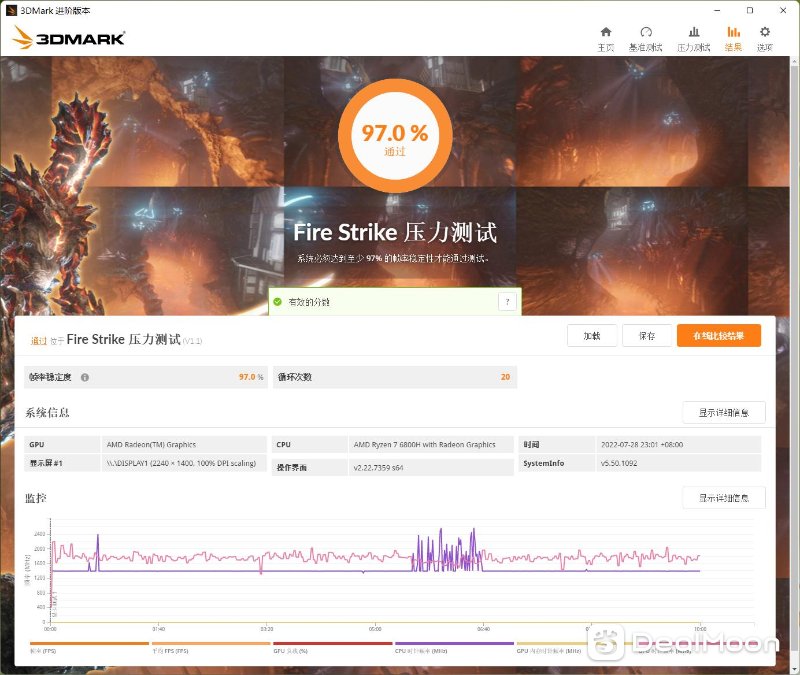Screen dimensions: 800x675
Task: Click the Fire Strike 压力测试 hero title
Action: pyautogui.click(x=395, y=233)
